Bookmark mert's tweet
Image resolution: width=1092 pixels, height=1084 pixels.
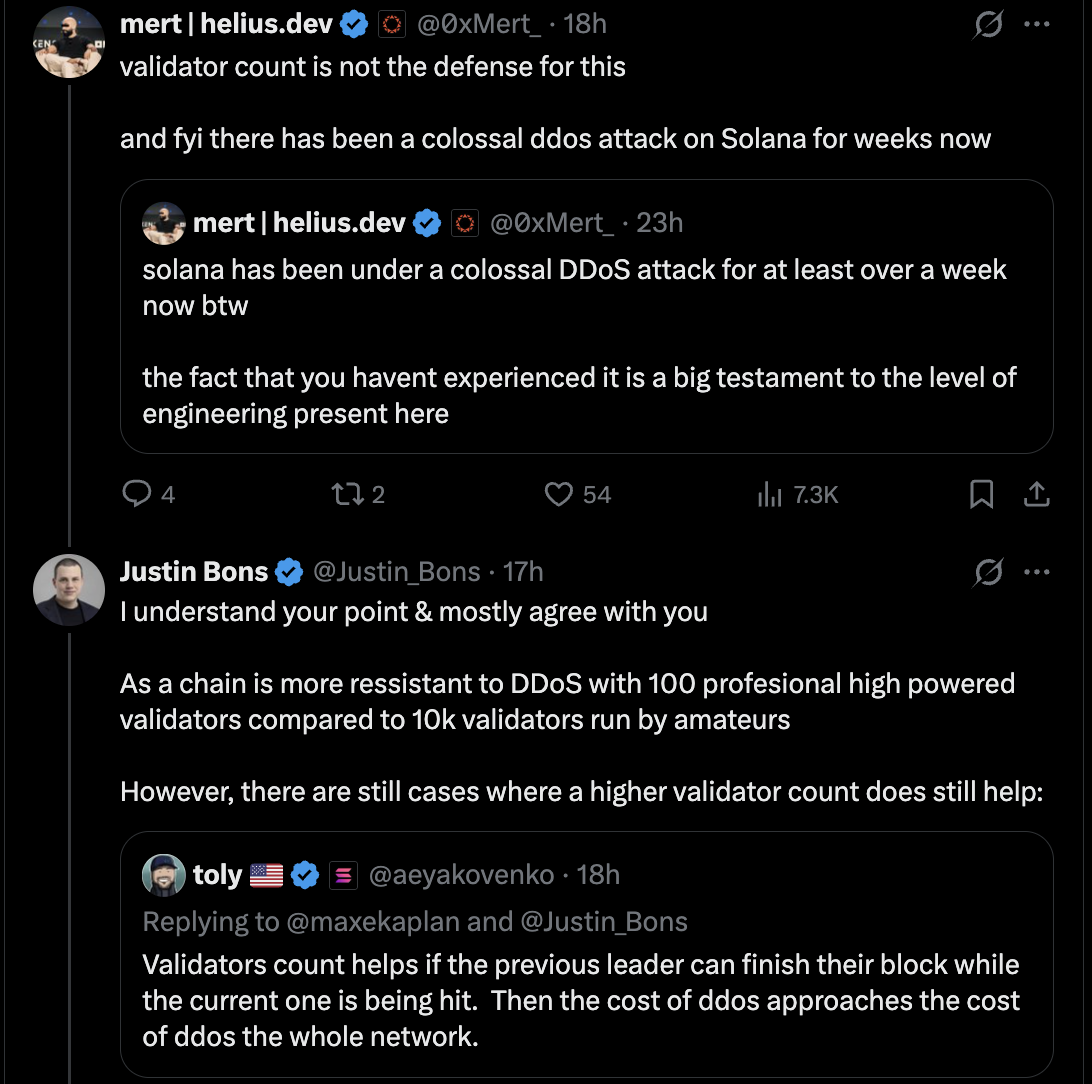click(x=982, y=494)
